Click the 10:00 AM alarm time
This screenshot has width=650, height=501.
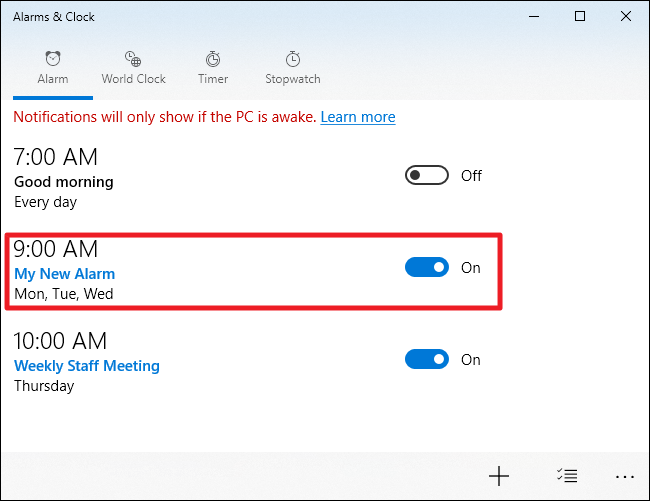coord(60,341)
